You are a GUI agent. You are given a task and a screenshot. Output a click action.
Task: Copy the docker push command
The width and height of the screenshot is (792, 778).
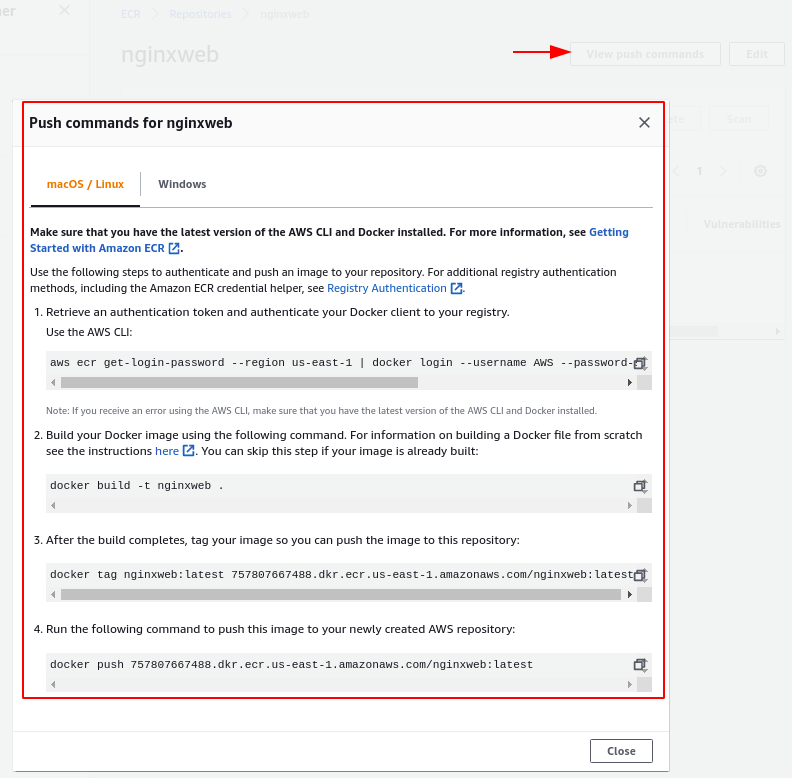tap(640, 664)
